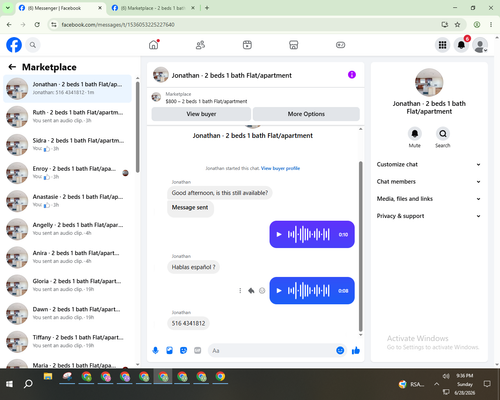This screenshot has height=400, width=500.
Task: Bookmark this page with the star
Action: pyautogui.click(x=457, y=24)
